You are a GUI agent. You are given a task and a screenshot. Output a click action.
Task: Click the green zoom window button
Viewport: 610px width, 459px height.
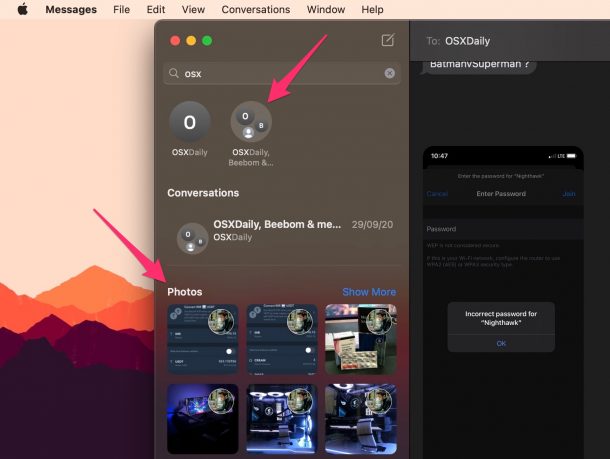click(207, 41)
